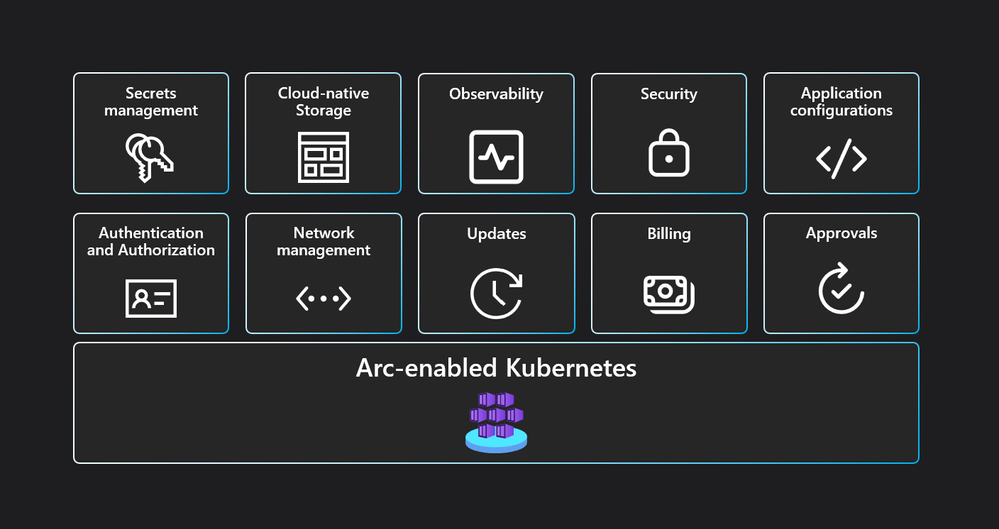This screenshot has width=999, height=529.
Task: Click the keys icon under Secrets management
Action: pos(150,157)
